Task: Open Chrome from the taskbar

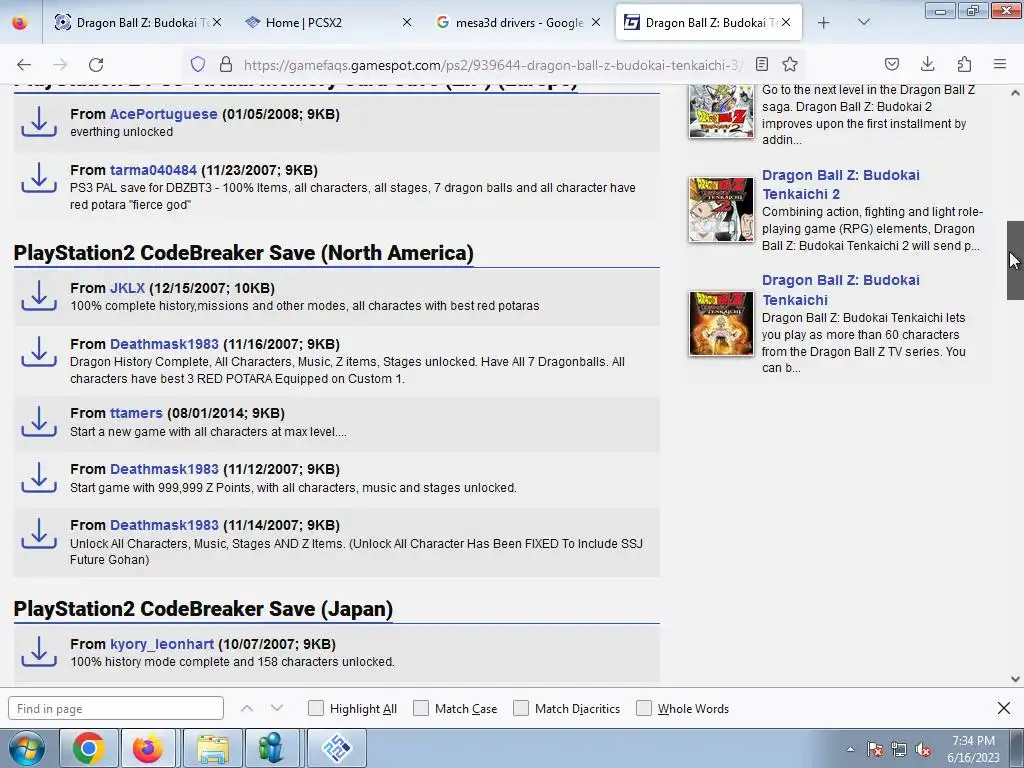Action: click(89, 748)
